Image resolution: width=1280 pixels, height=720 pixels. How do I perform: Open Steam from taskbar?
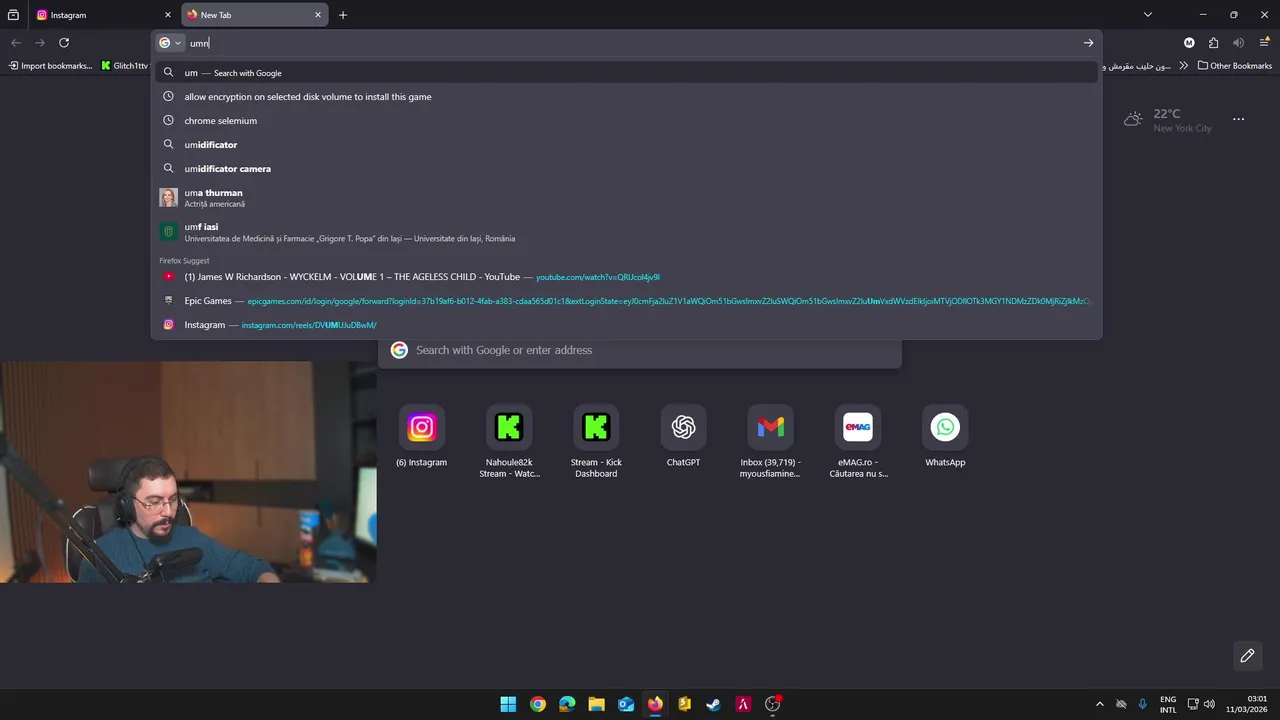pos(713,704)
